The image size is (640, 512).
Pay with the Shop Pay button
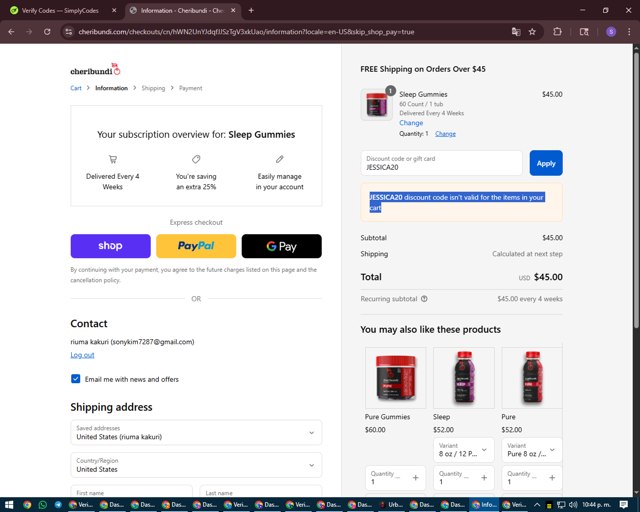click(x=110, y=246)
